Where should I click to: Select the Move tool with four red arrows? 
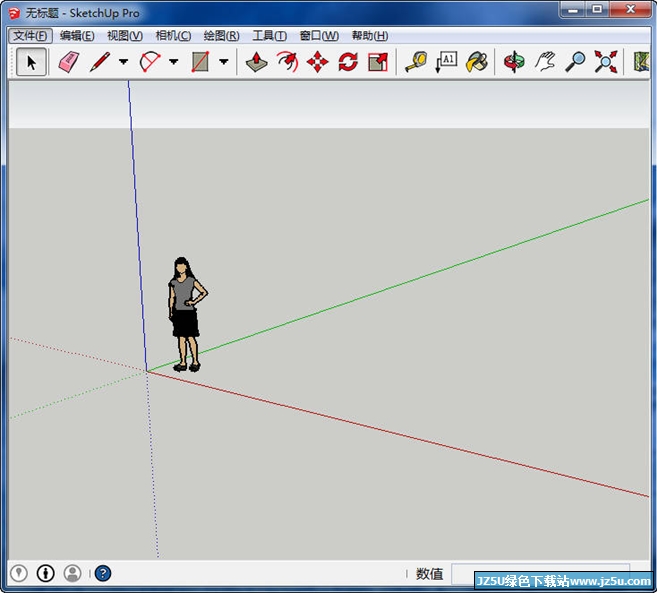[x=318, y=62]
